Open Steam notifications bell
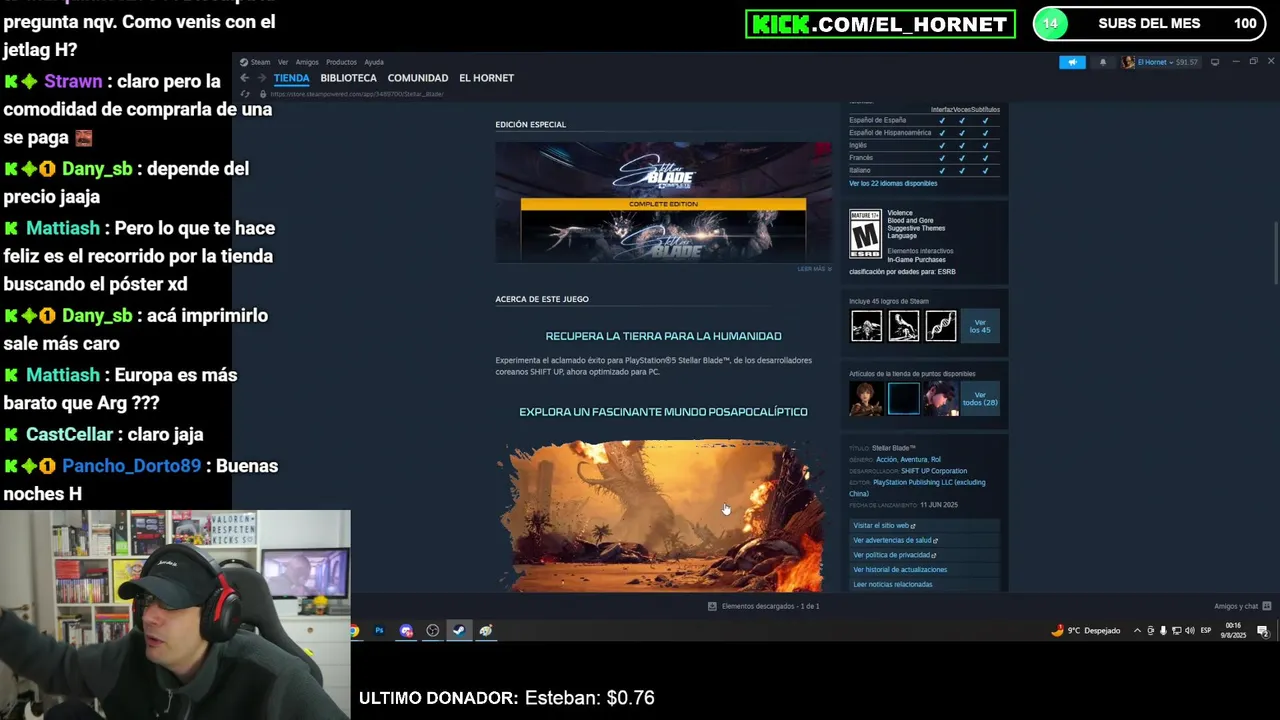This screenshot has height=720, width=1280. [x=1103, y=62]
